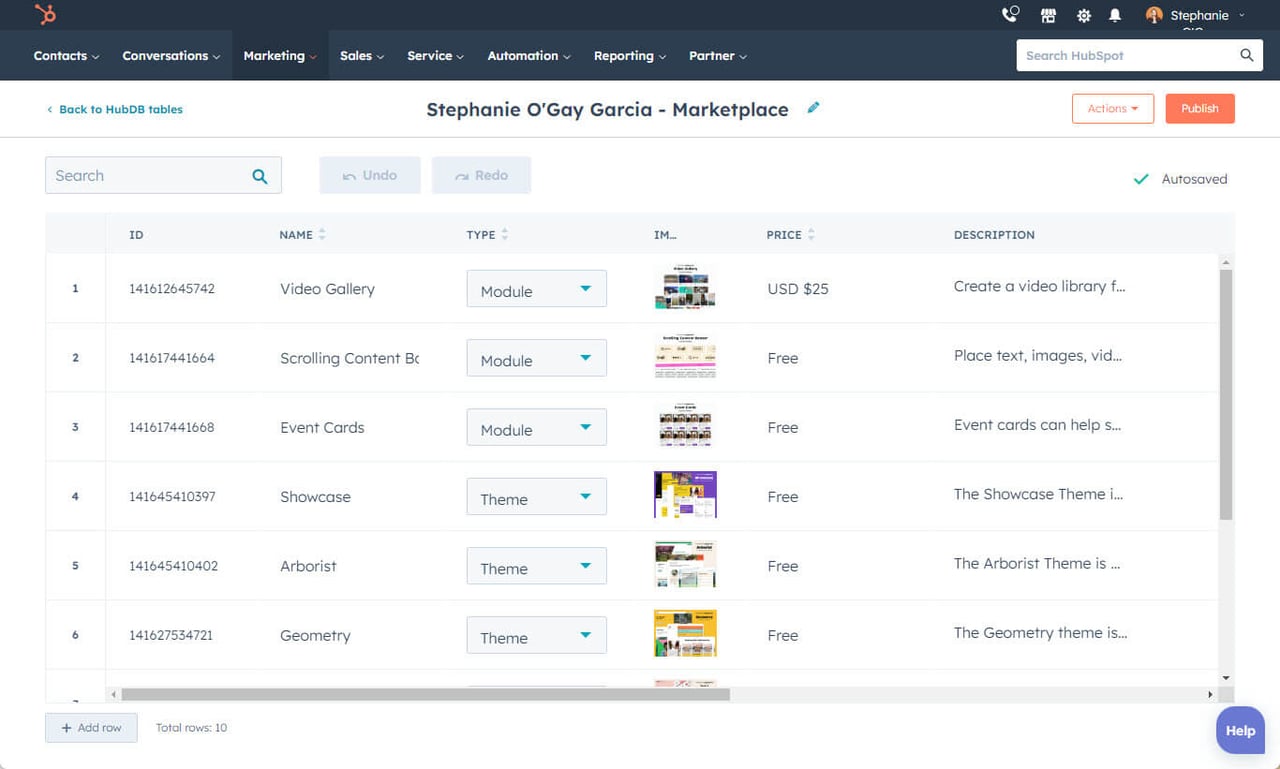Open the Marketing menu
1280x769 pixels.
[x=280, y=56]
